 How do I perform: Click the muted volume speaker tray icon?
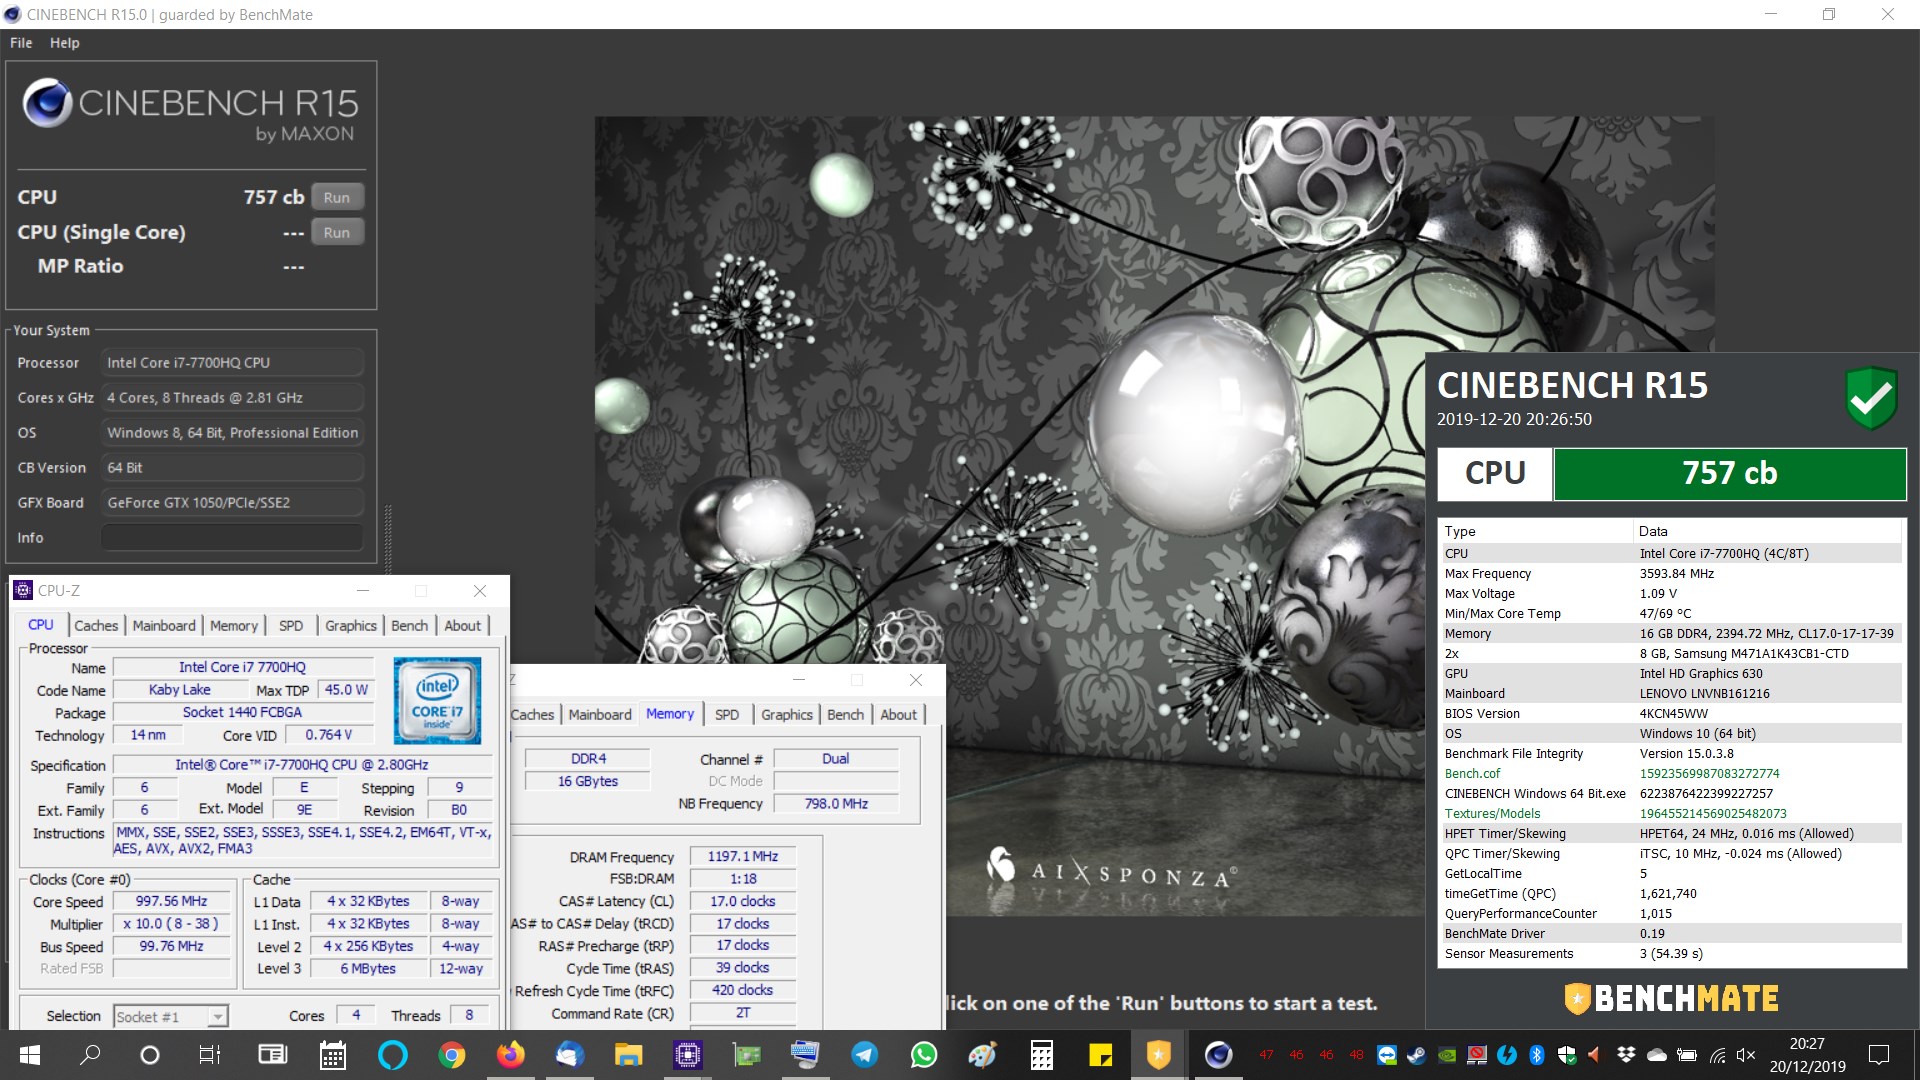(1746, 1055)
